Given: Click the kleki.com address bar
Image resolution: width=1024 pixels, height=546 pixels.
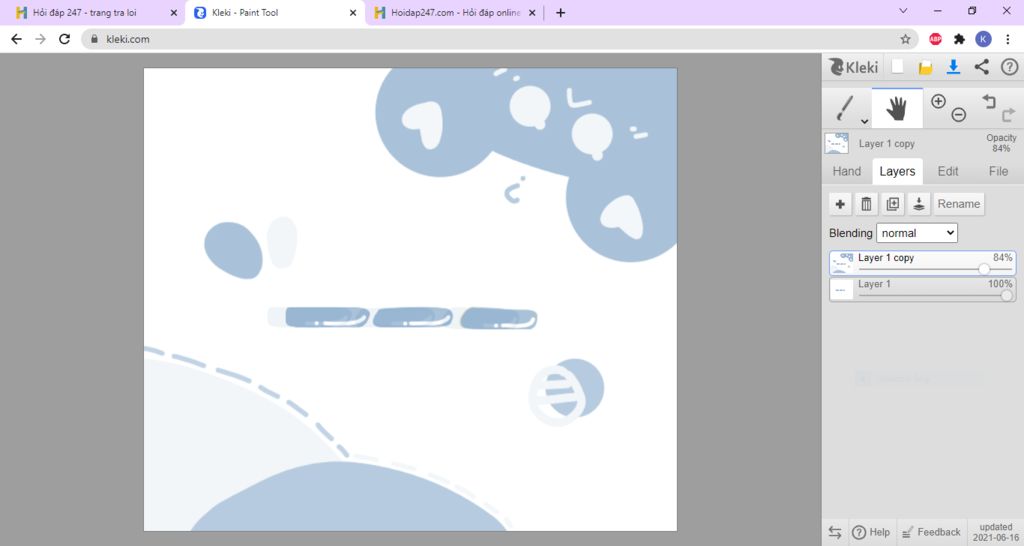Looking at the screenshot, I should click(500, 39).
